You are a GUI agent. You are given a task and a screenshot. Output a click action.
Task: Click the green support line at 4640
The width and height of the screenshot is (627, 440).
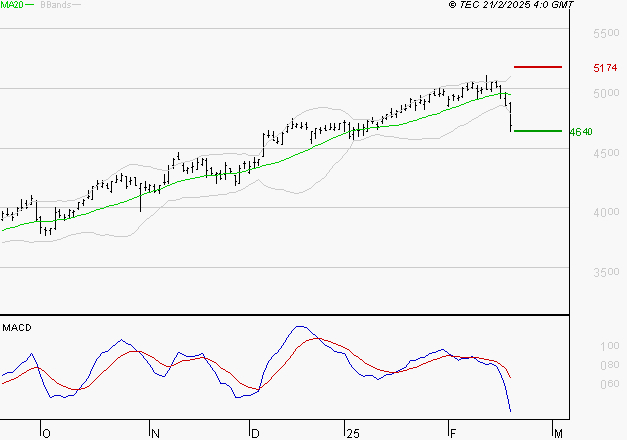538,131
